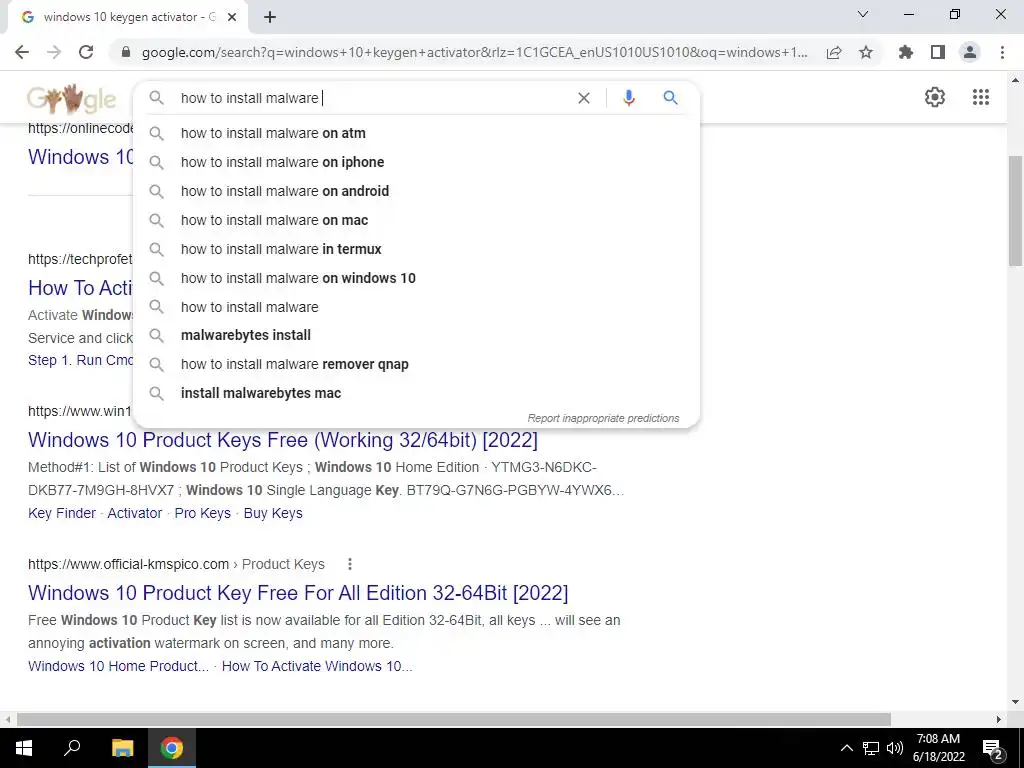Share this page via toolbar icon
Image resolution: width=1024 pixels, height=768 pixels.
point(834,52)
